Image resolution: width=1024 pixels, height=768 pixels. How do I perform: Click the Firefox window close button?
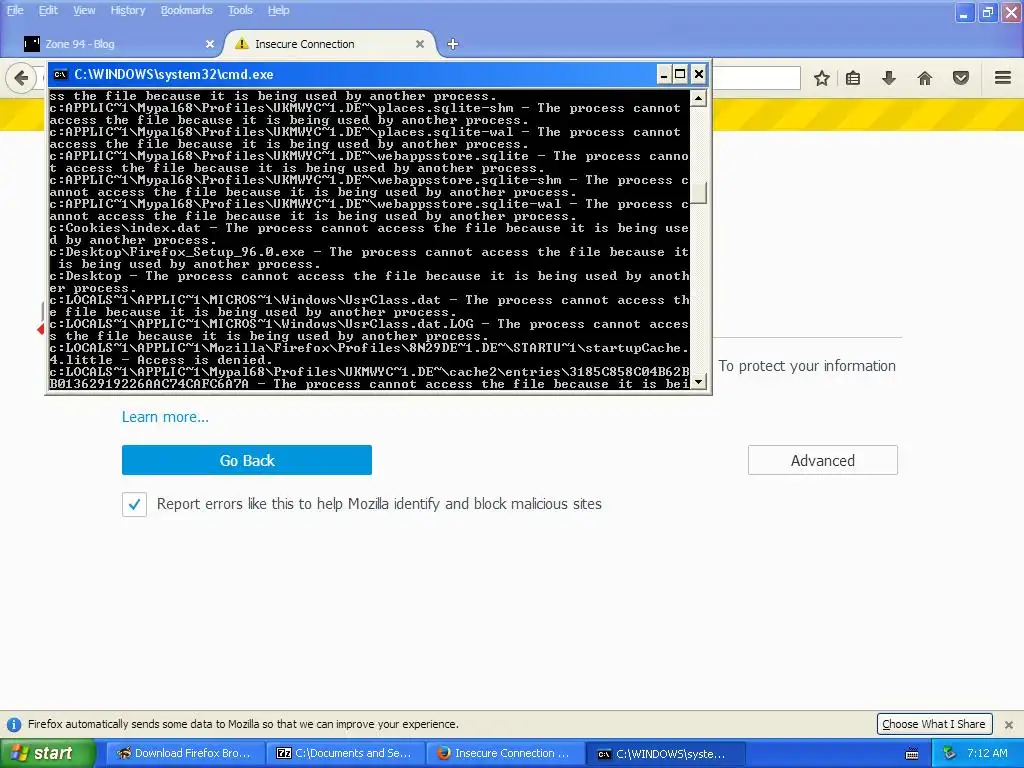coord(1011,12)
